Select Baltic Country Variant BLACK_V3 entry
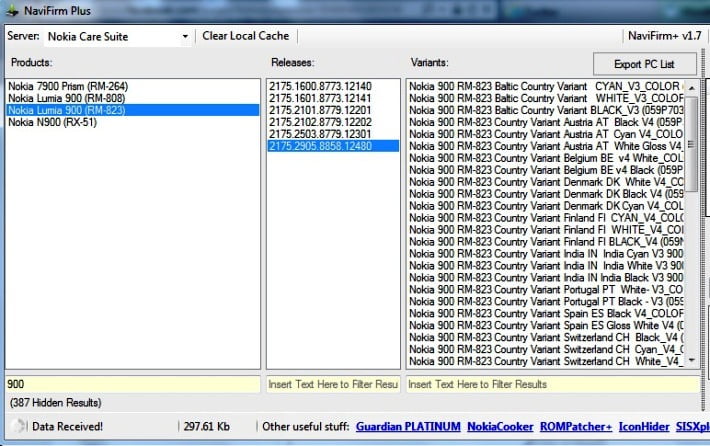 pos(546,110)
